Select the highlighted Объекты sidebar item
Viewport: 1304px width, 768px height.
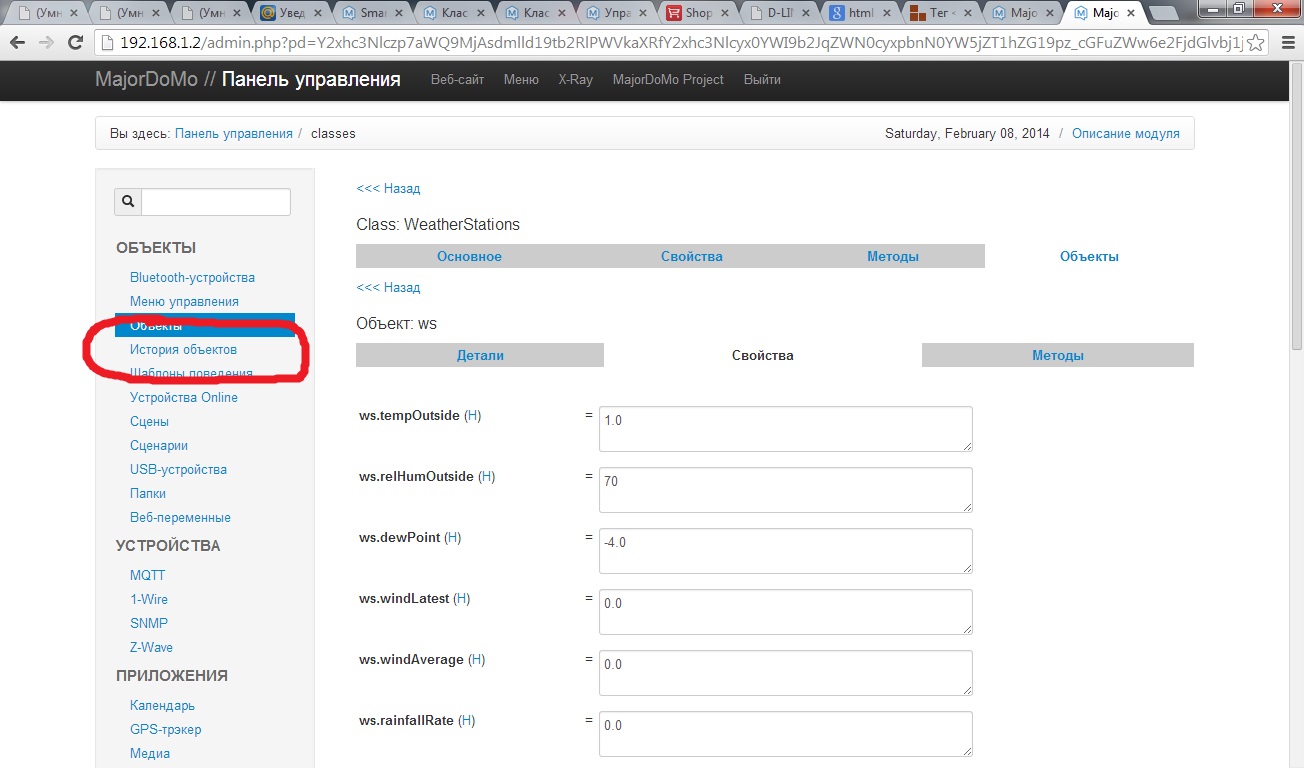[x=205, y=325]
